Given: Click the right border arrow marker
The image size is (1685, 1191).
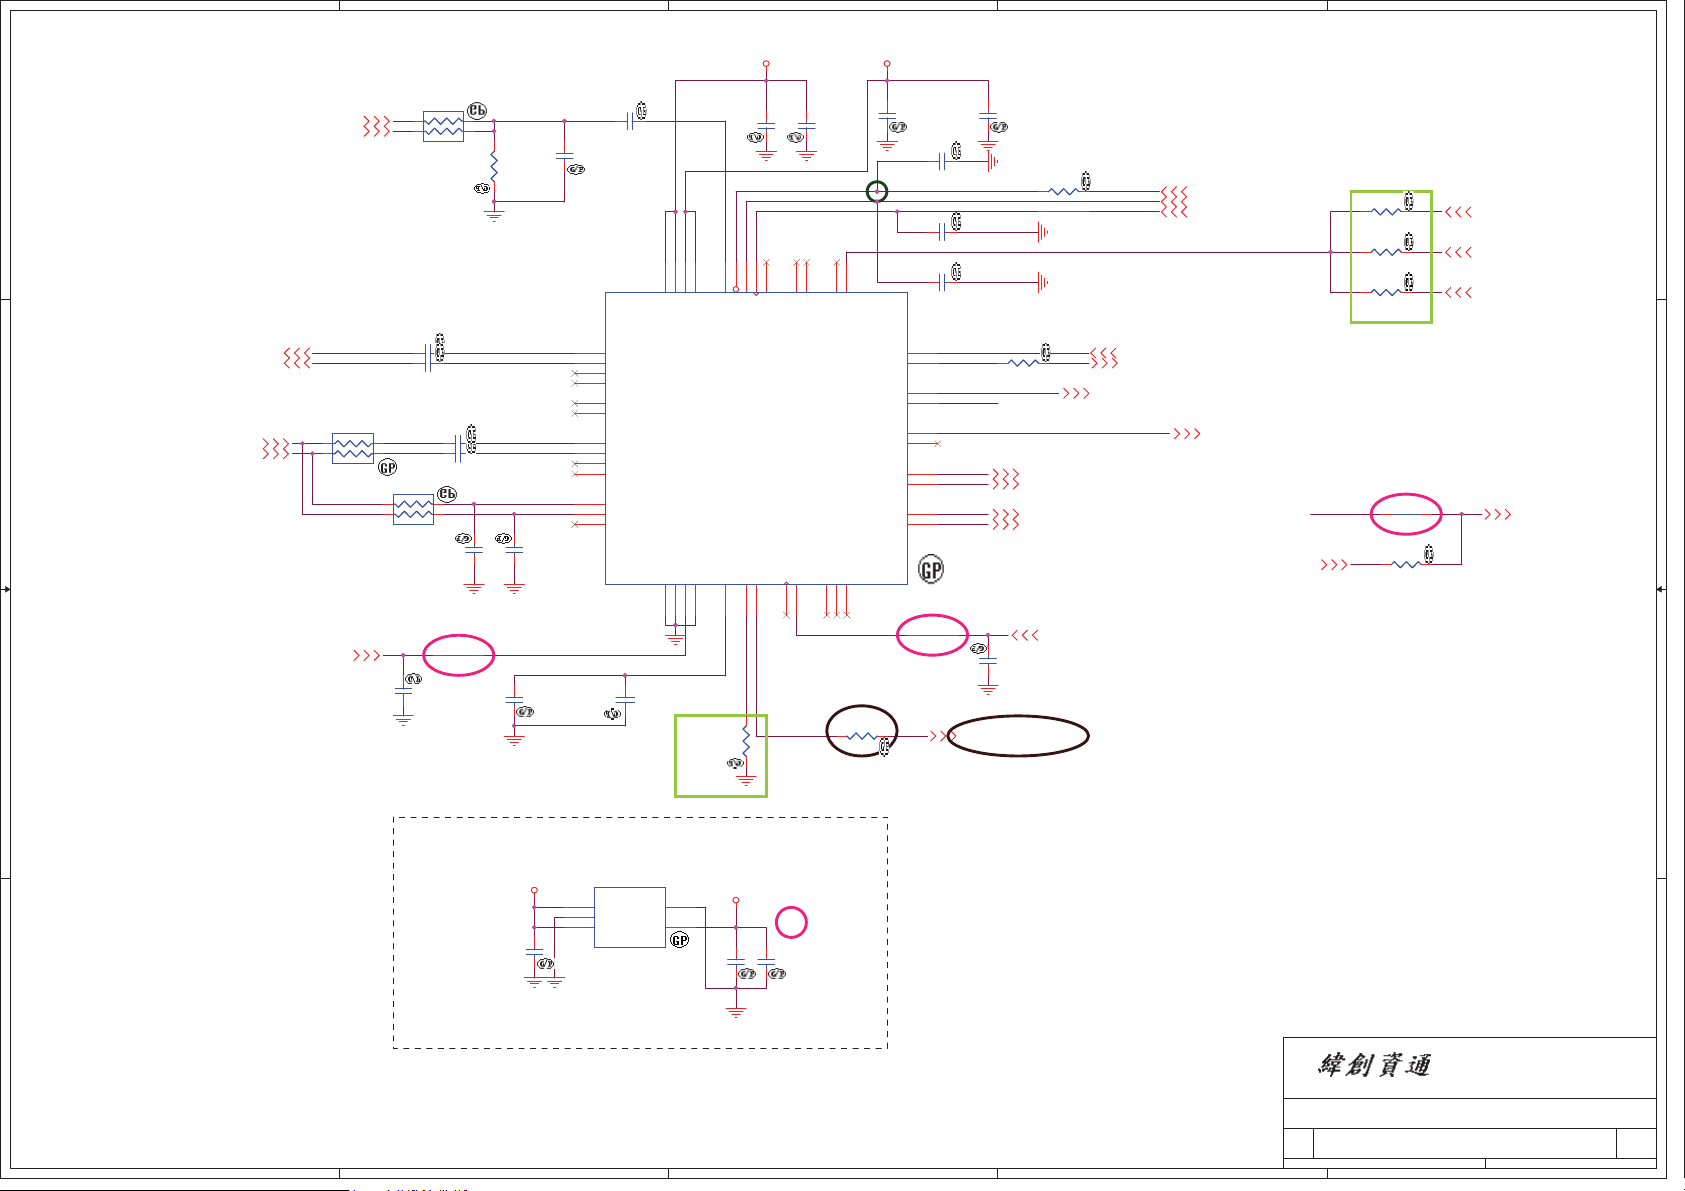Looking at the screenshot, I should pyautogui.click(x=1661, y=589).
